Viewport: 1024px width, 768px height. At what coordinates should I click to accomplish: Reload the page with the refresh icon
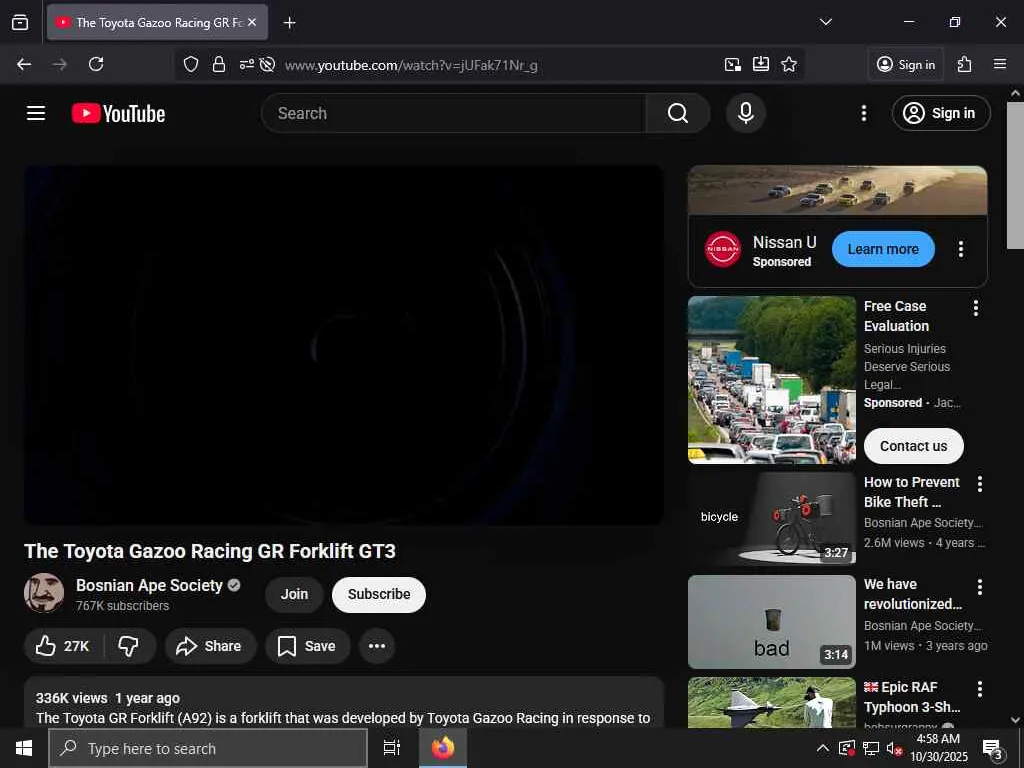(96, 64)
